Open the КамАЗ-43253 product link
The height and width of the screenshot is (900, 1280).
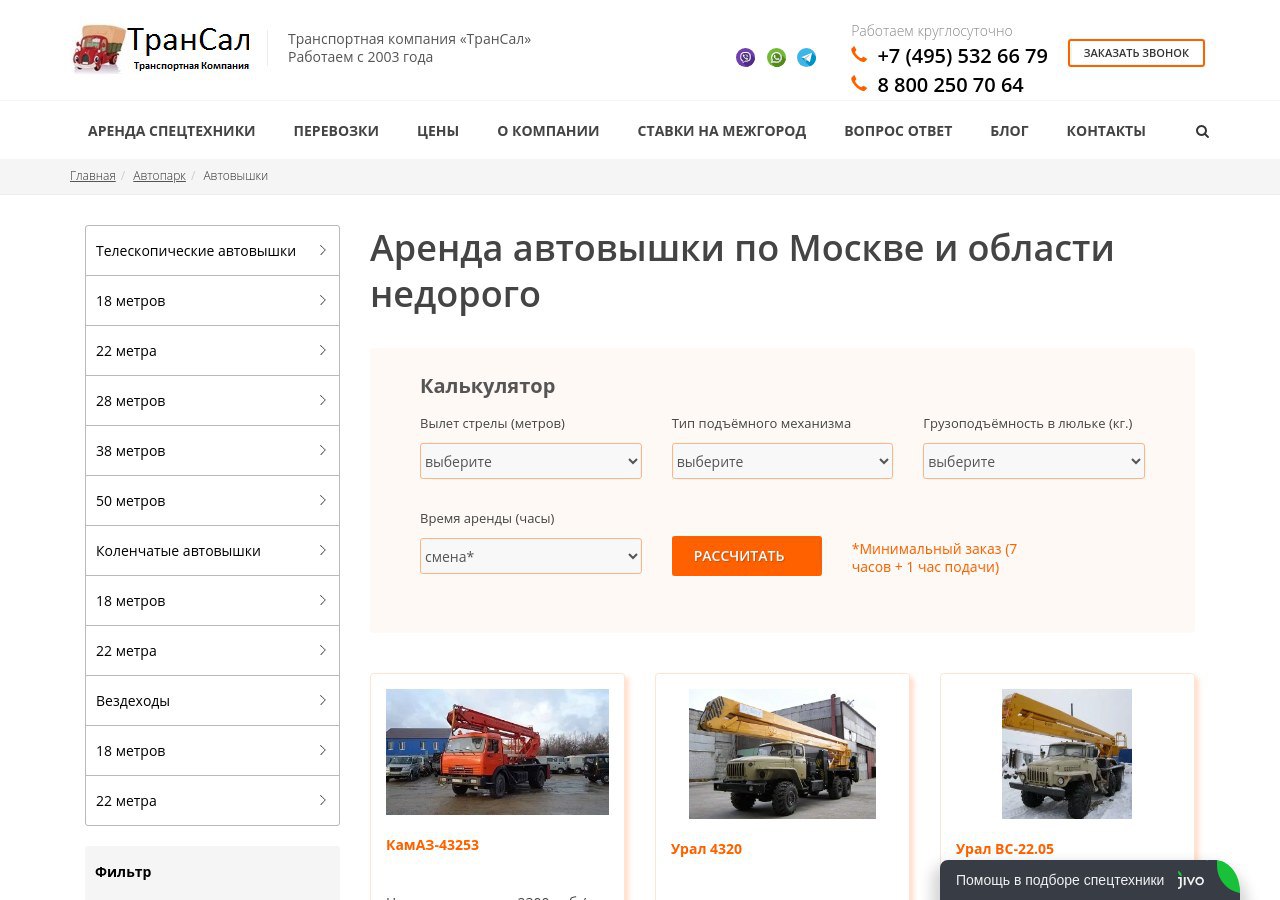point(432,845)
